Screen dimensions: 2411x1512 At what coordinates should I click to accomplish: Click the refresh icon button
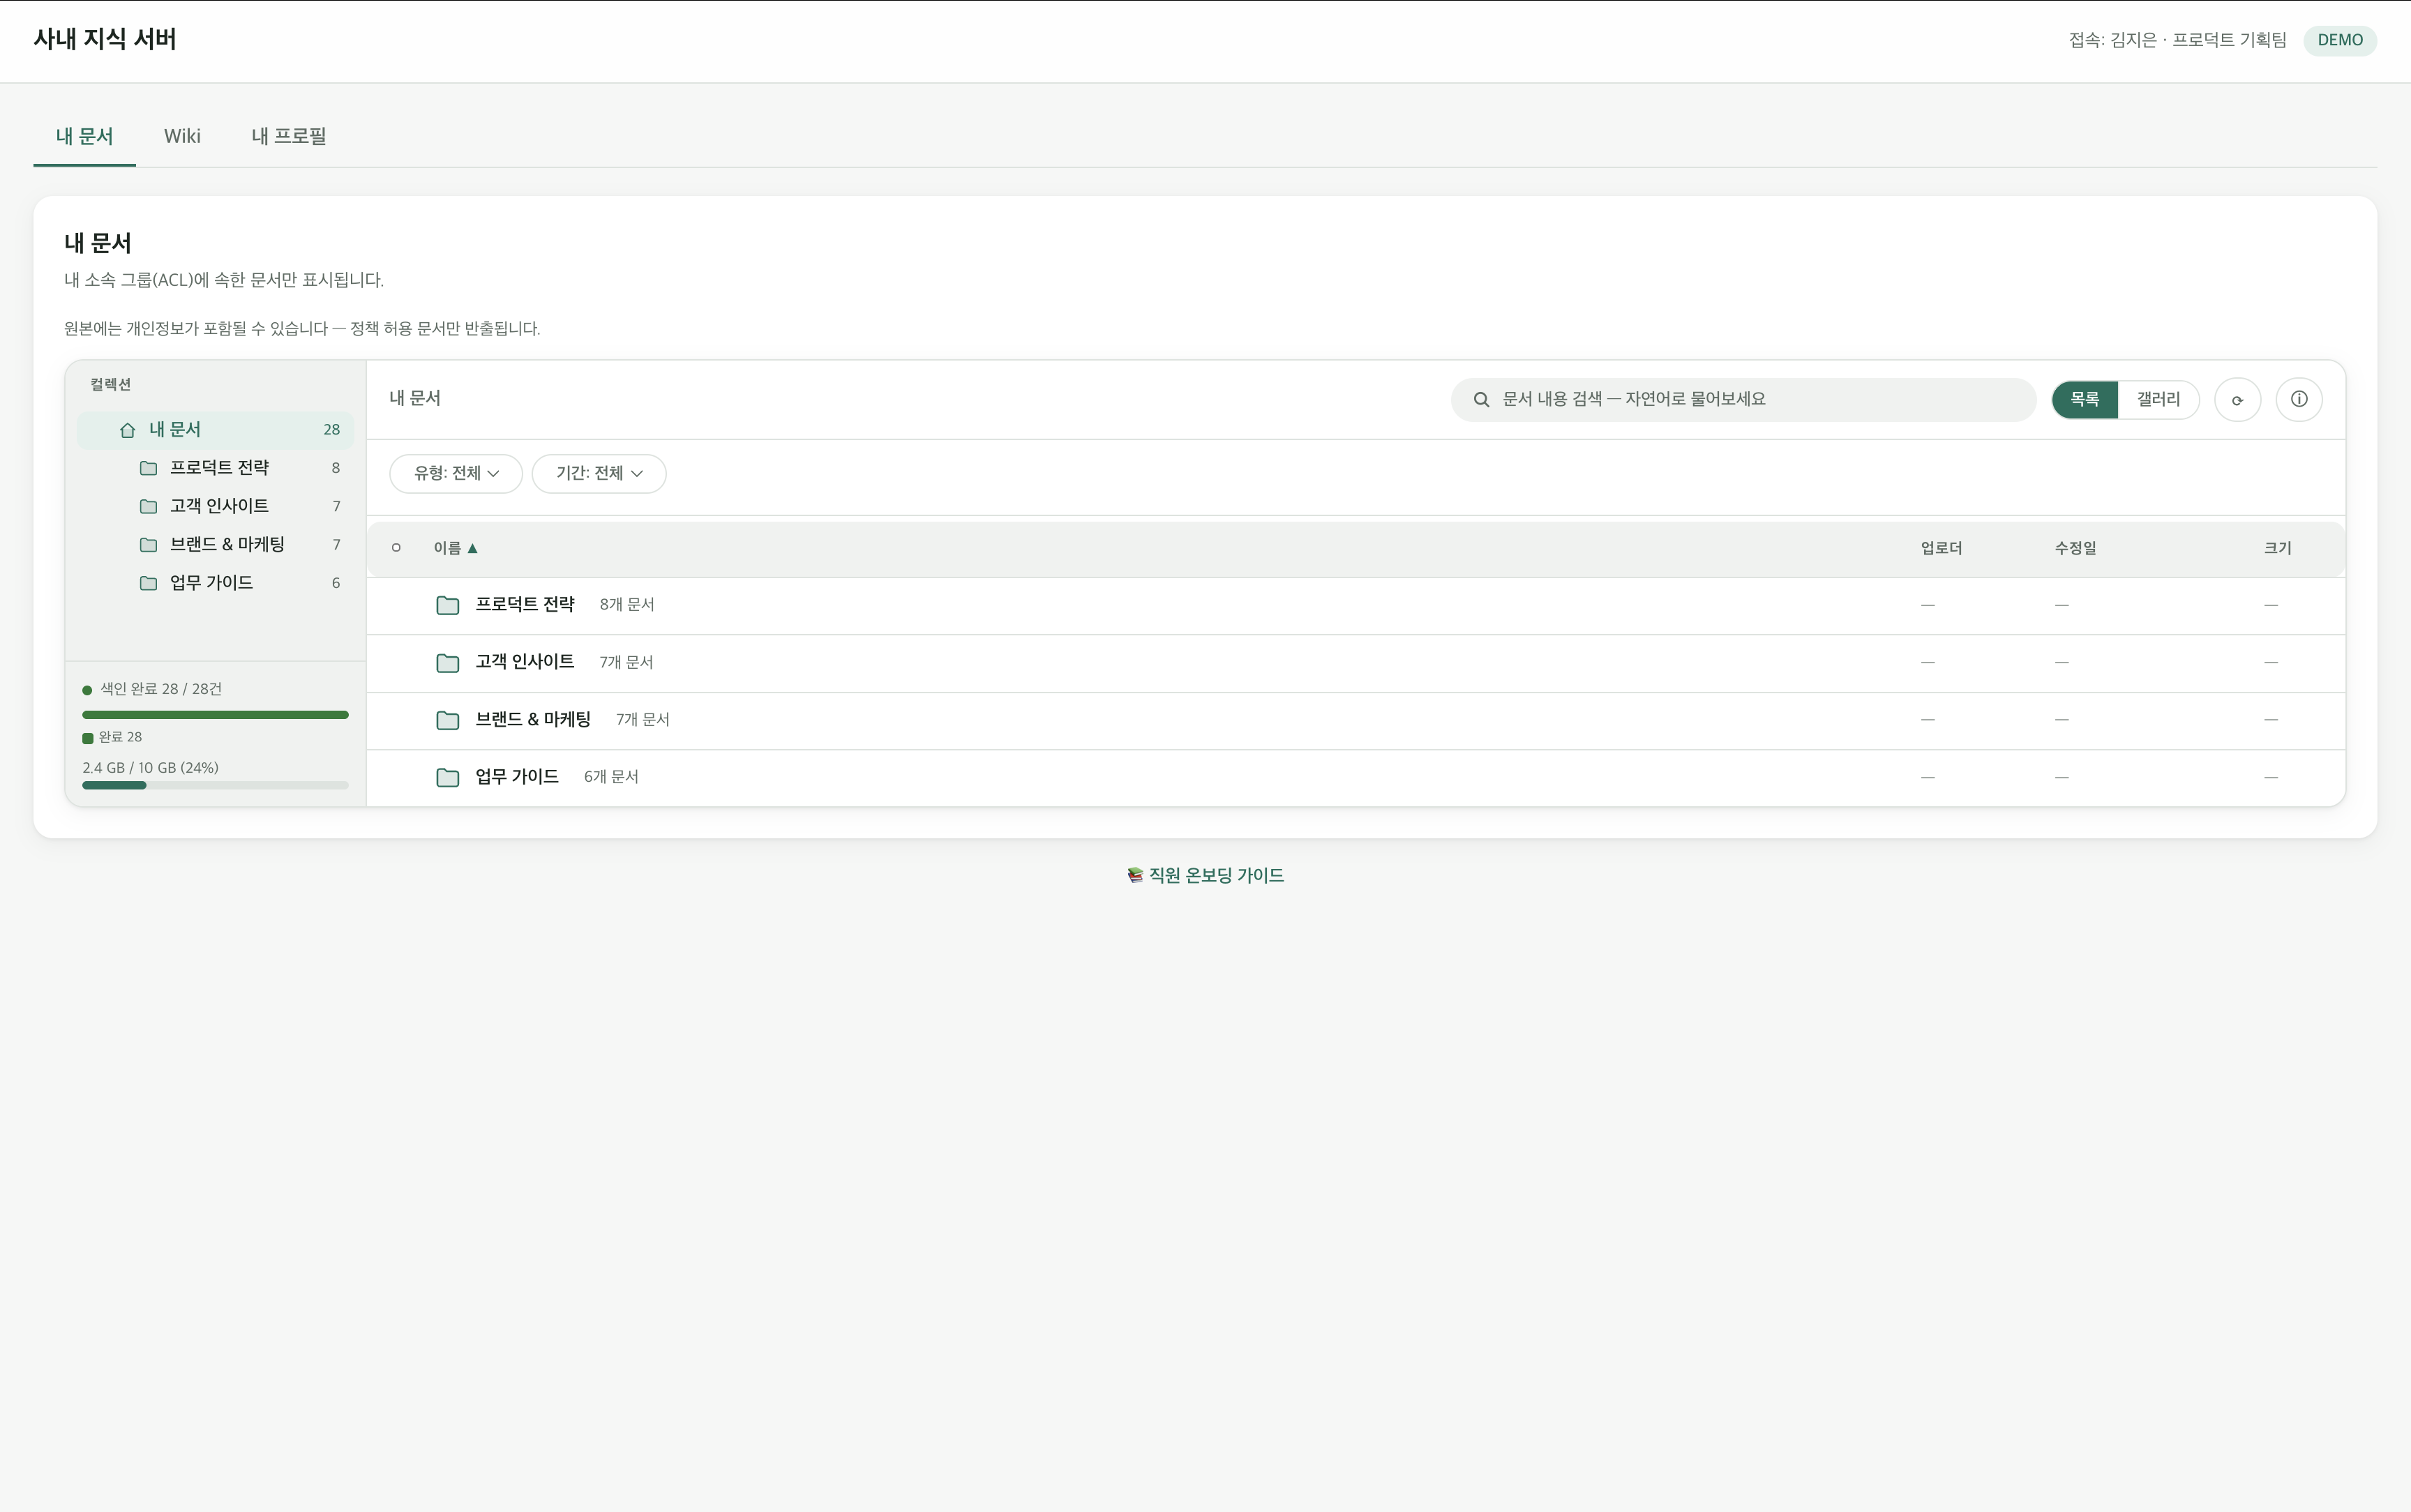coord(2237,400)
